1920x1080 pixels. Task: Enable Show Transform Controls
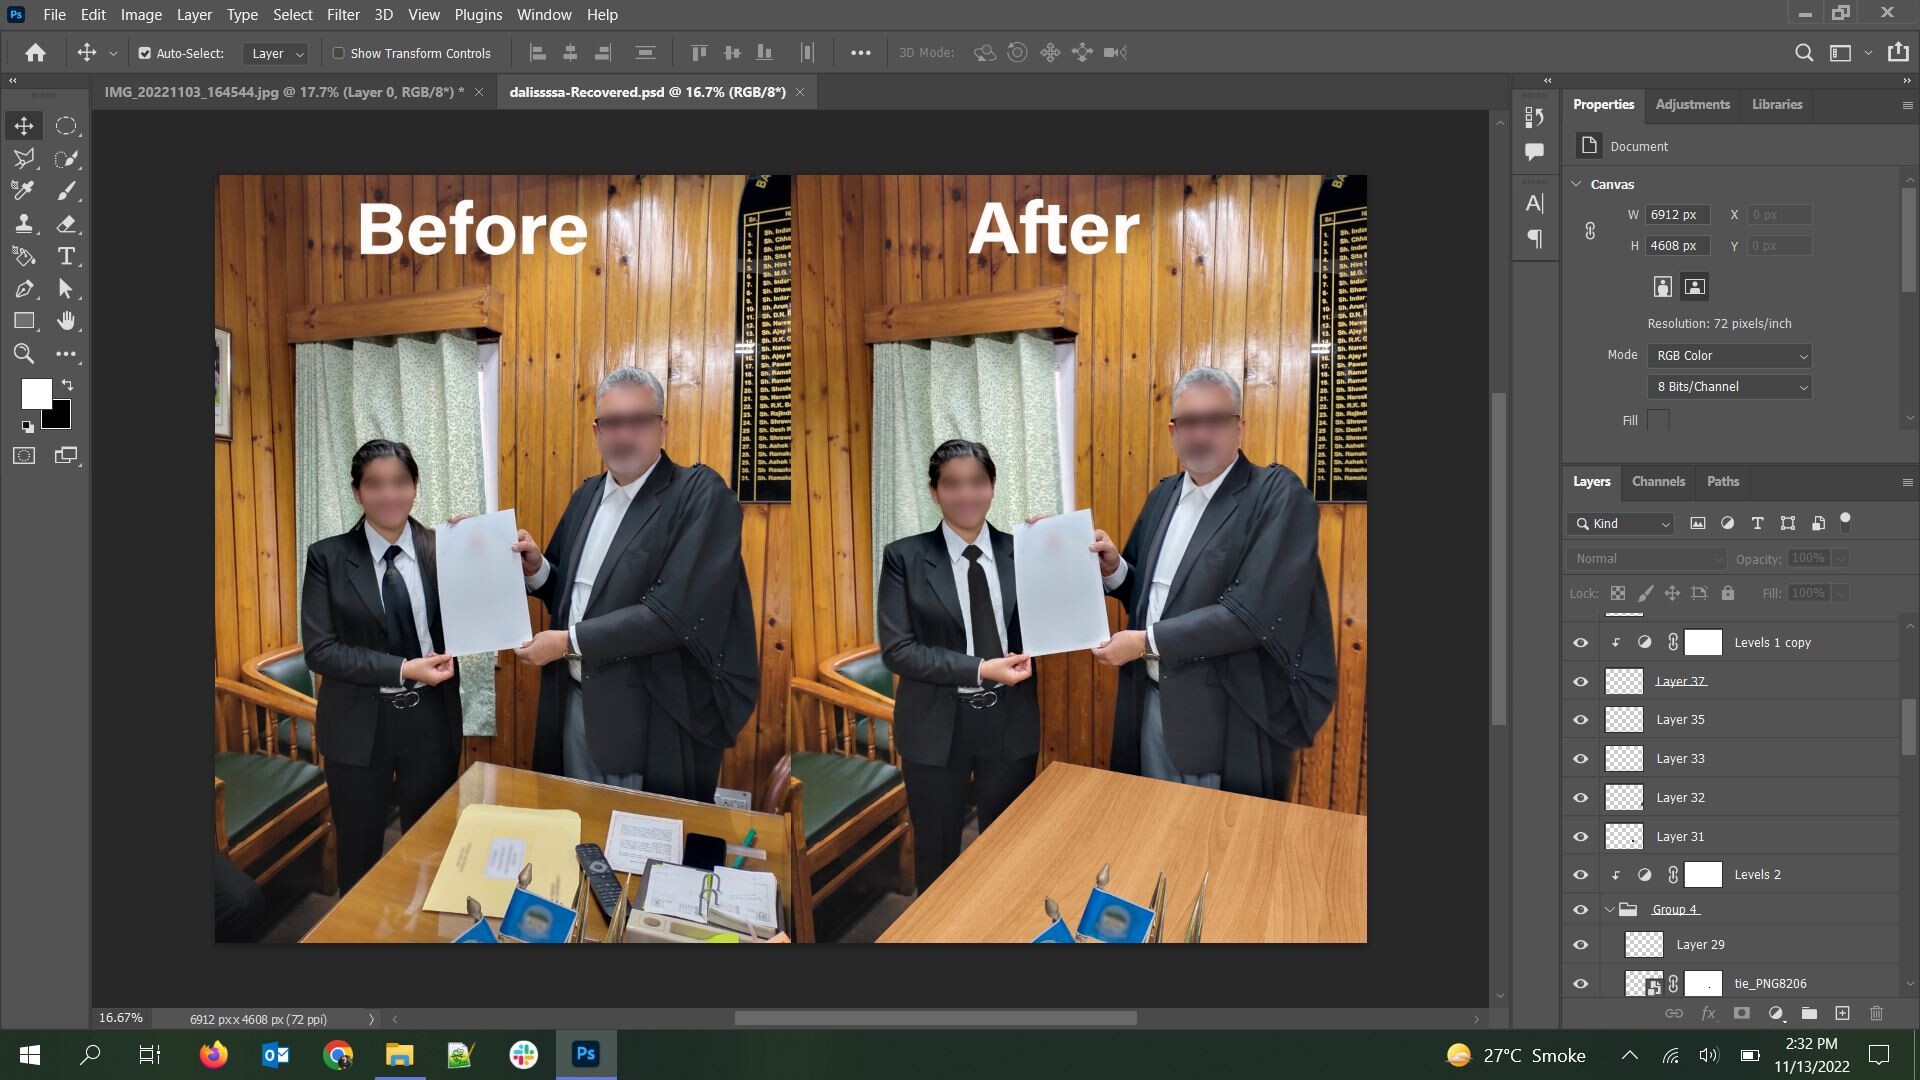click(339, 53)
